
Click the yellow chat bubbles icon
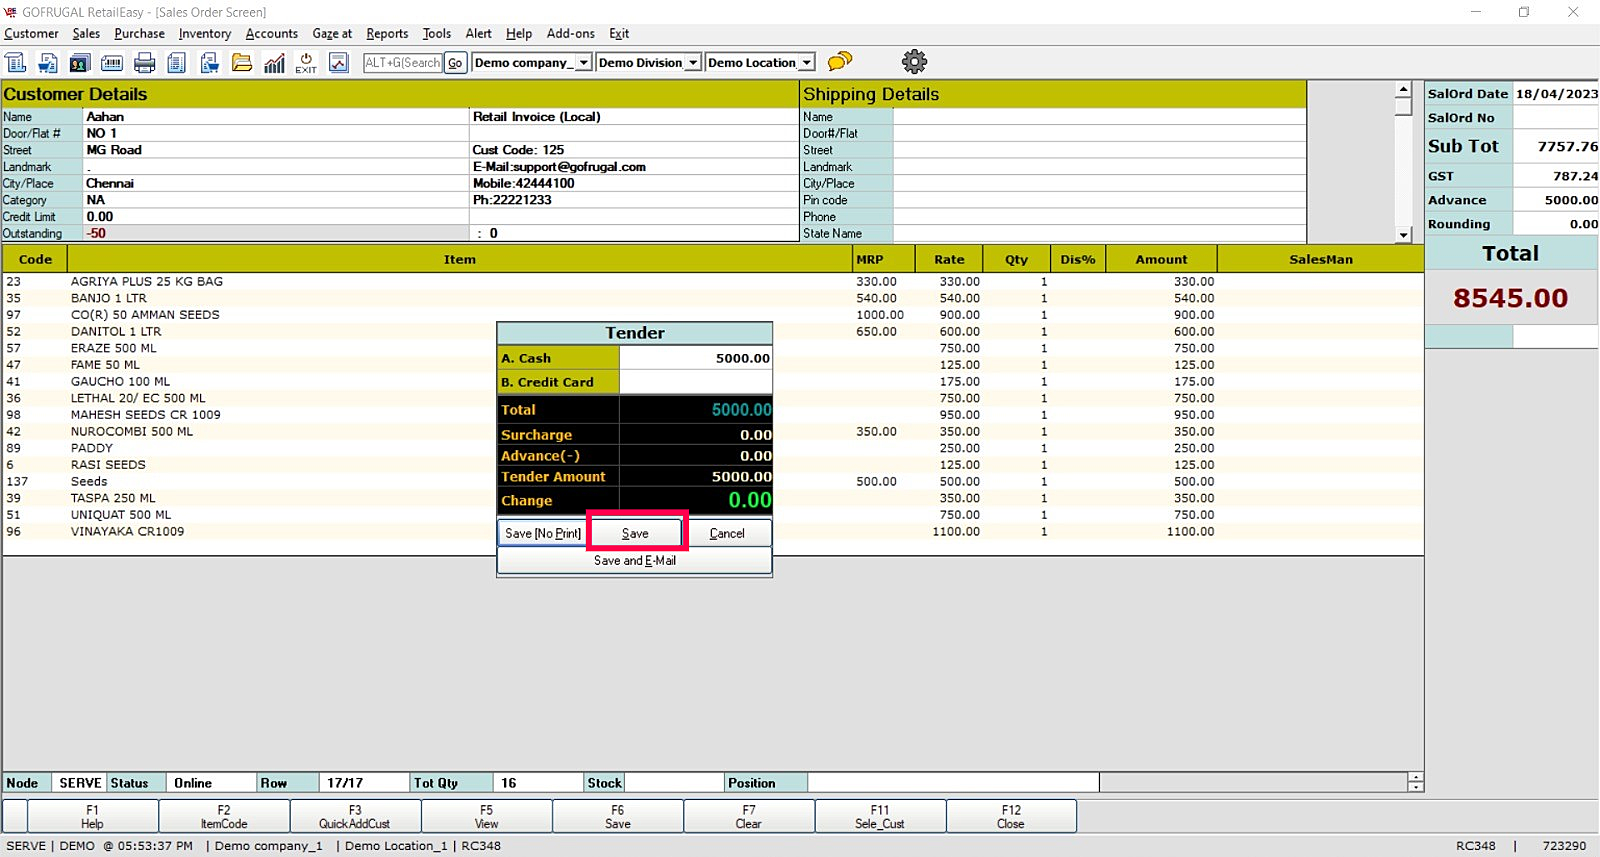[840, 62]
